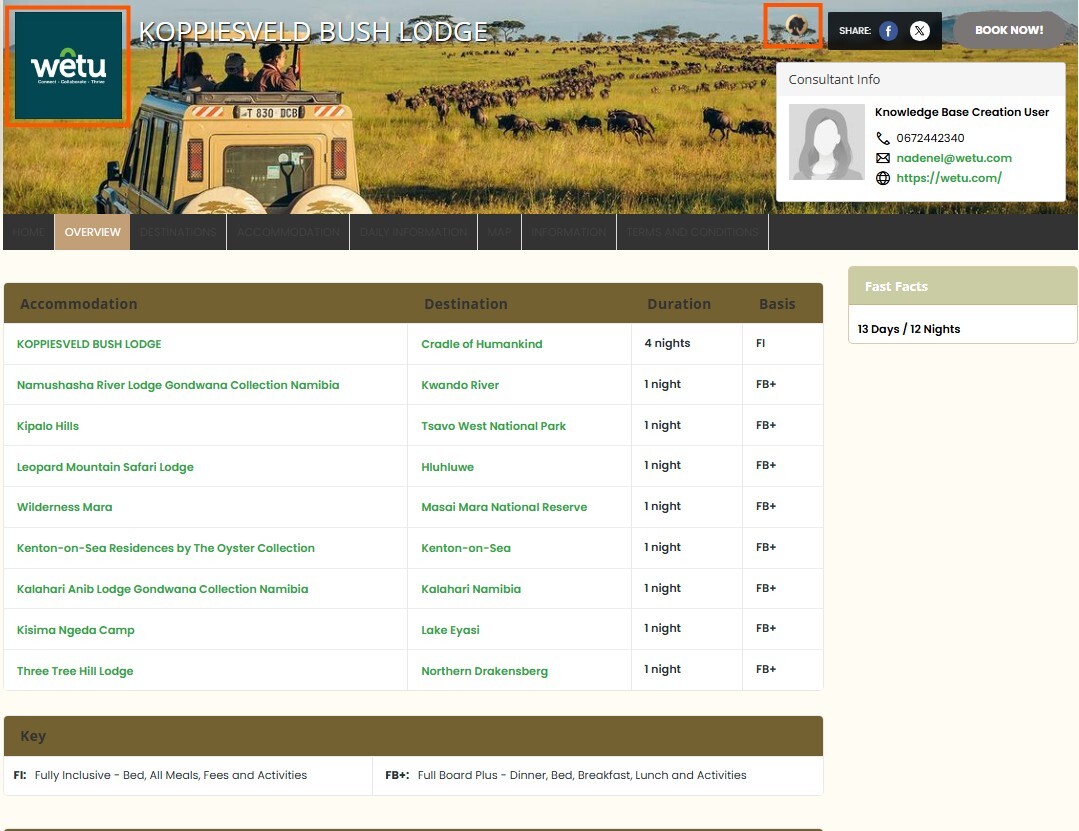Click the phone icon in Consultant Info
Screen dimensions: 1079x831
[883, 138]
